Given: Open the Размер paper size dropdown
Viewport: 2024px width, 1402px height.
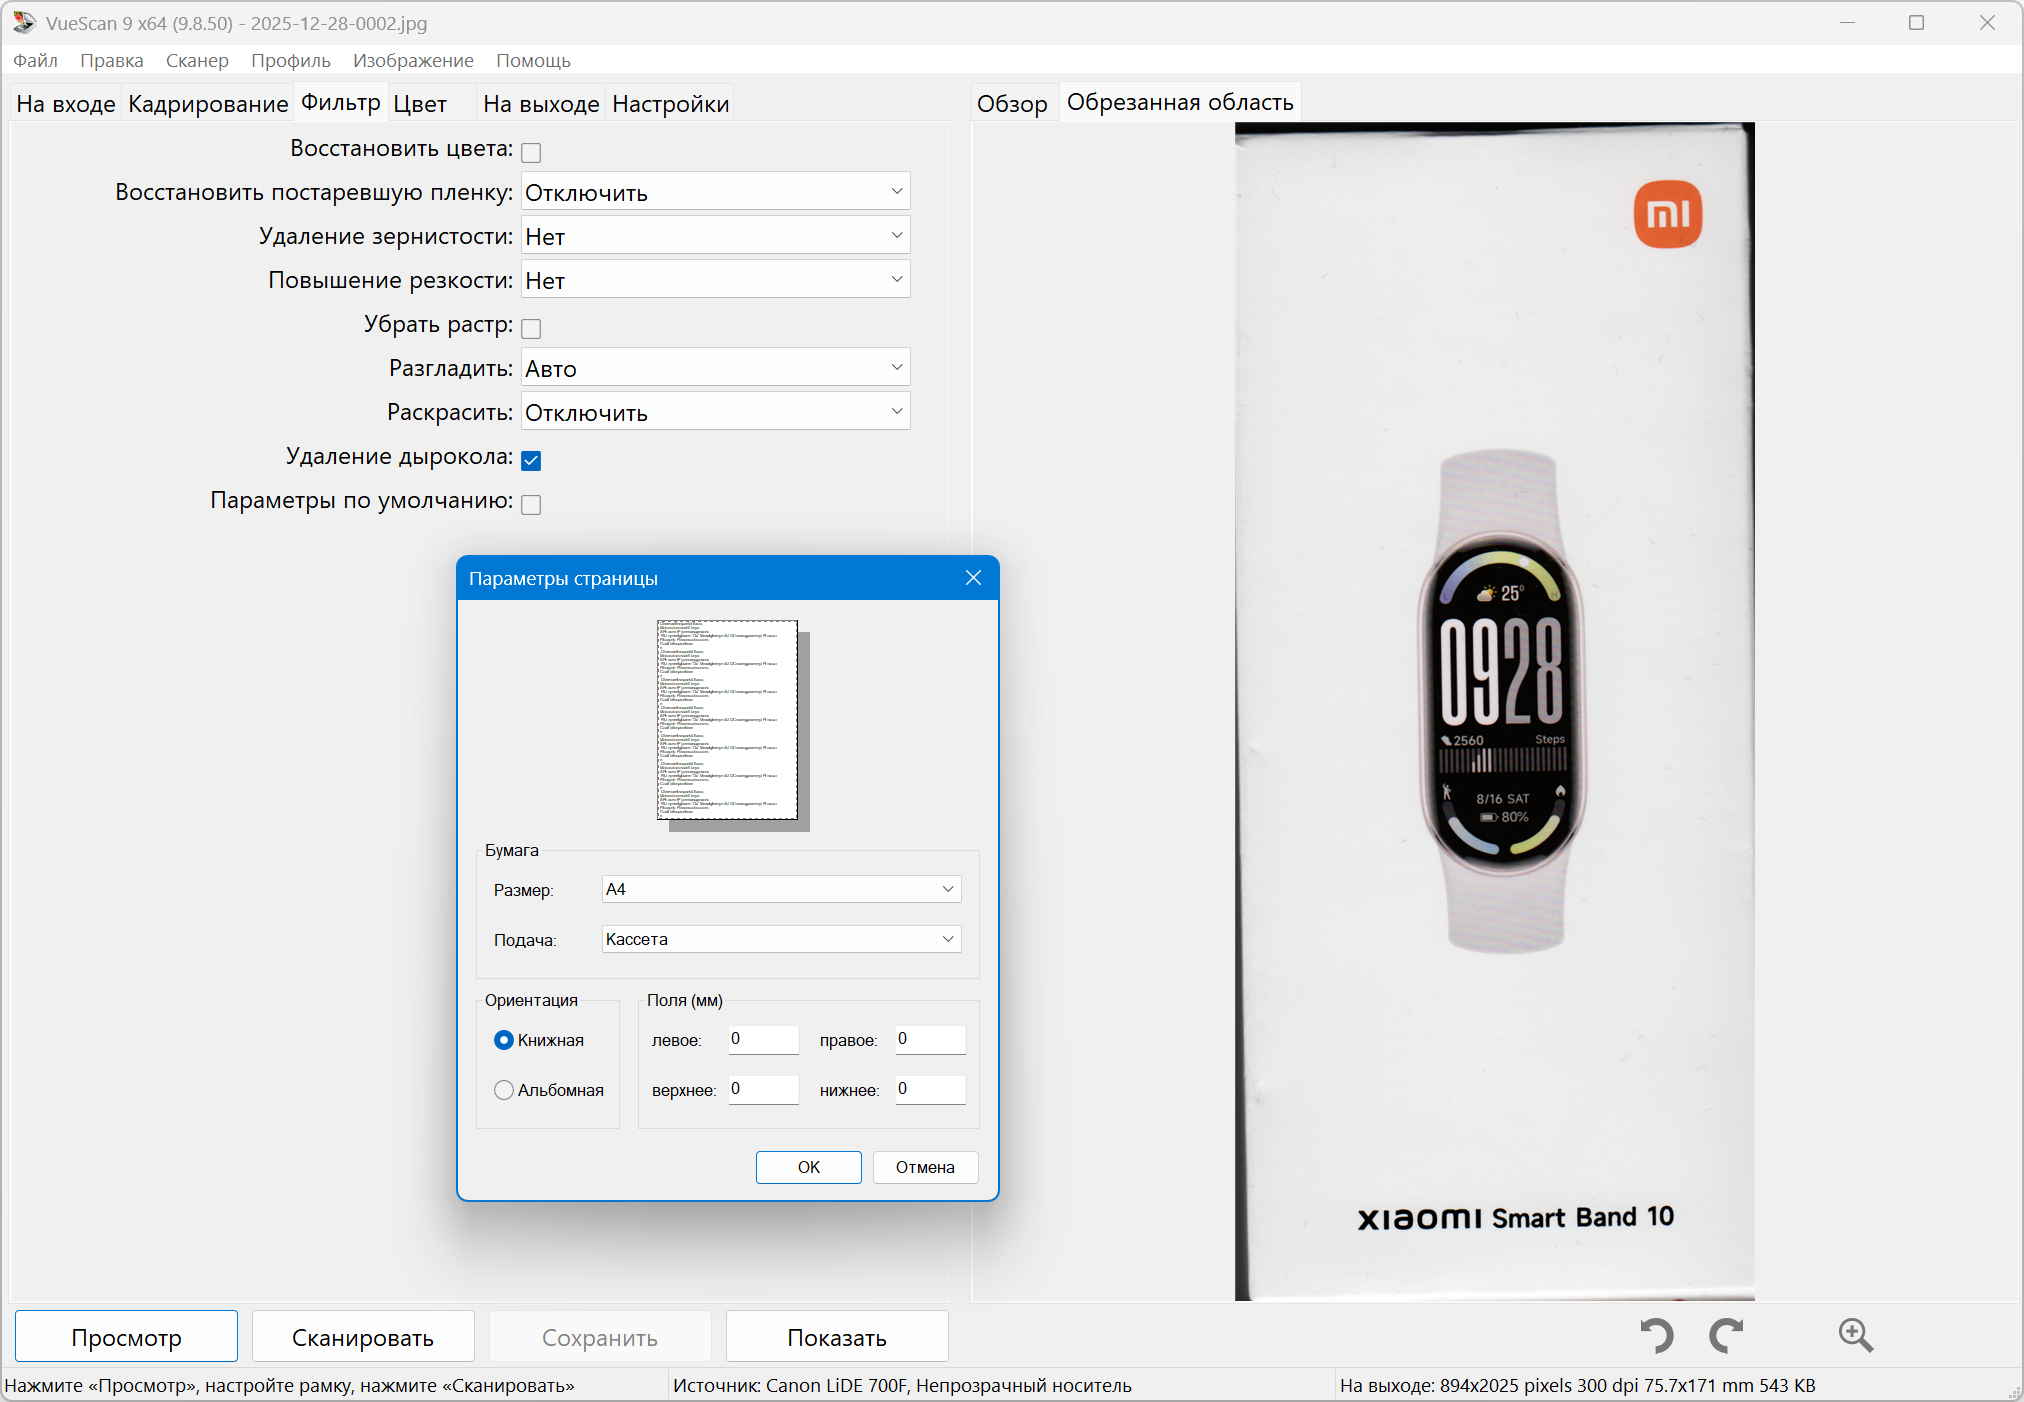Looking at the screenshot, I should pos(781,889).
